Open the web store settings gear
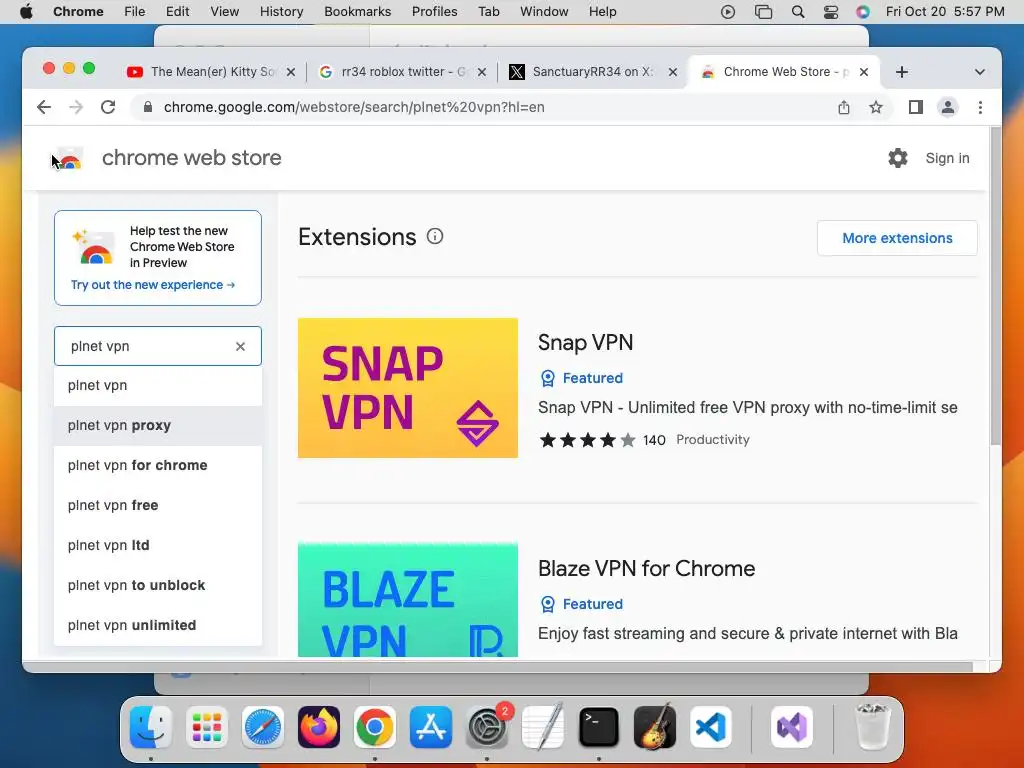The height and width of the screenshot is (768, 1024). [x=898, y=158]
